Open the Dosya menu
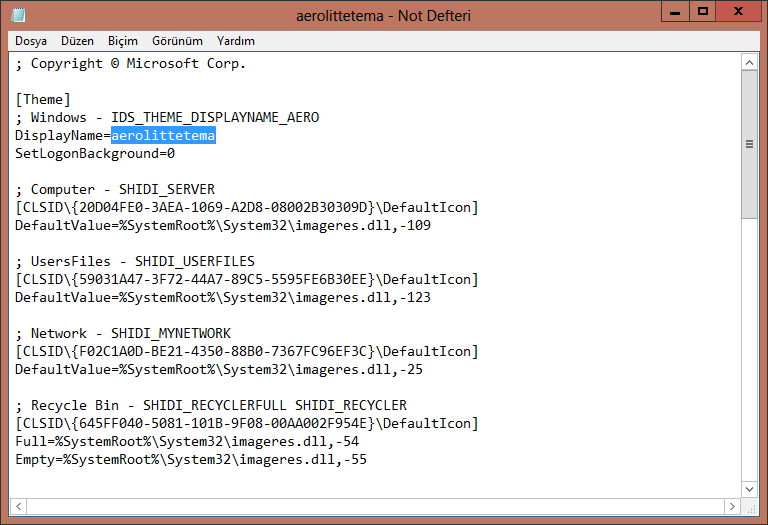This screenshot has width=768, height=525. [x=31, y=41]
